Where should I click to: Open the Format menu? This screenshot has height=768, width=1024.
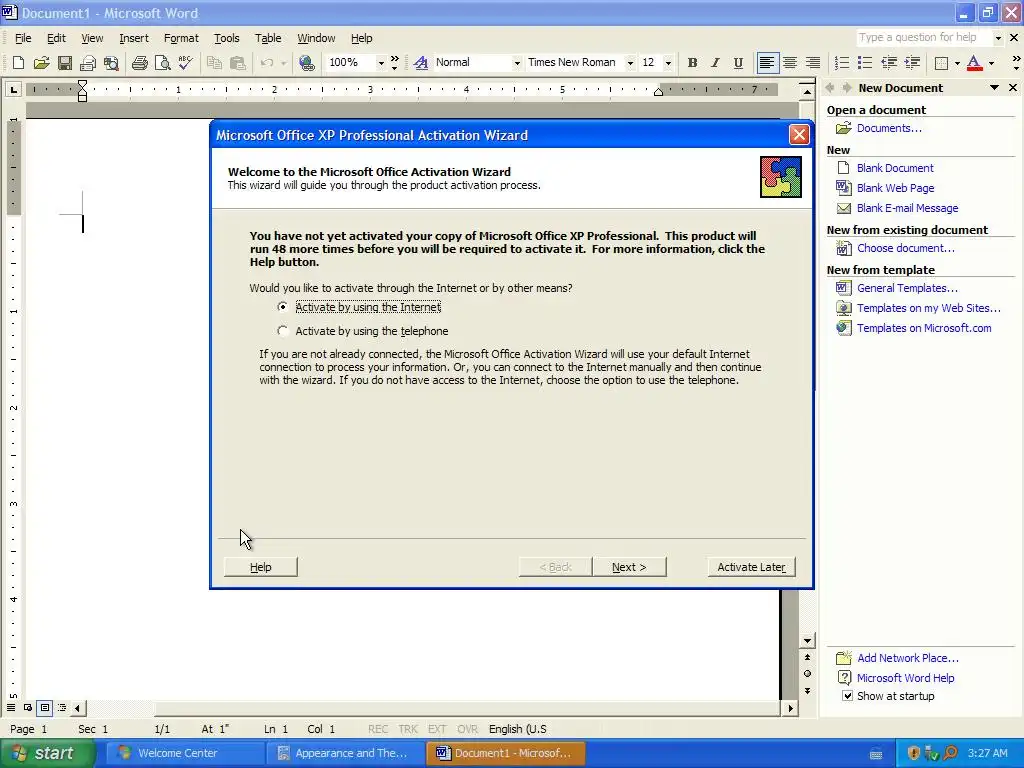181,38
